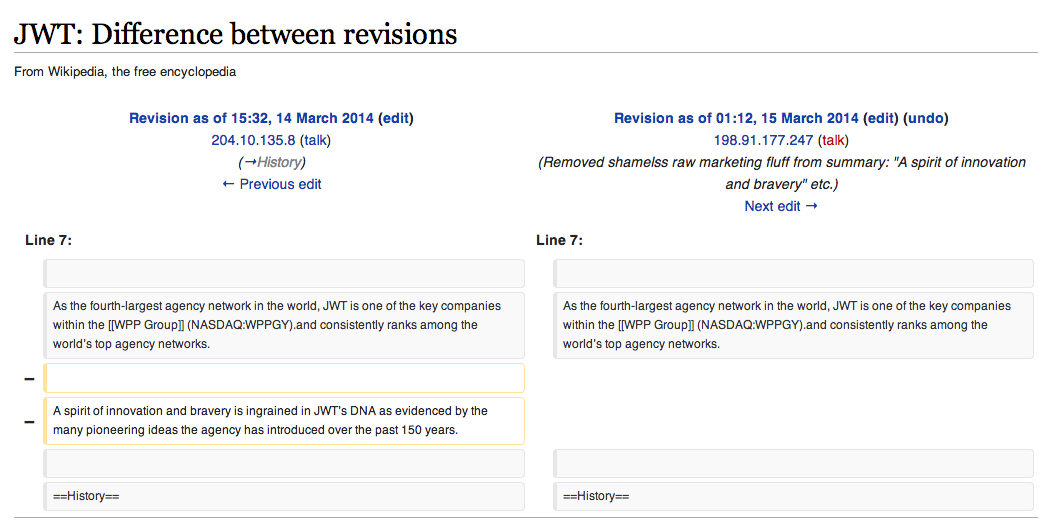Viewport: 1052px width, 520px height.
Task: Select the removed 'A spirit of innovation and bravery' paragraph
Action: point(284,421)
